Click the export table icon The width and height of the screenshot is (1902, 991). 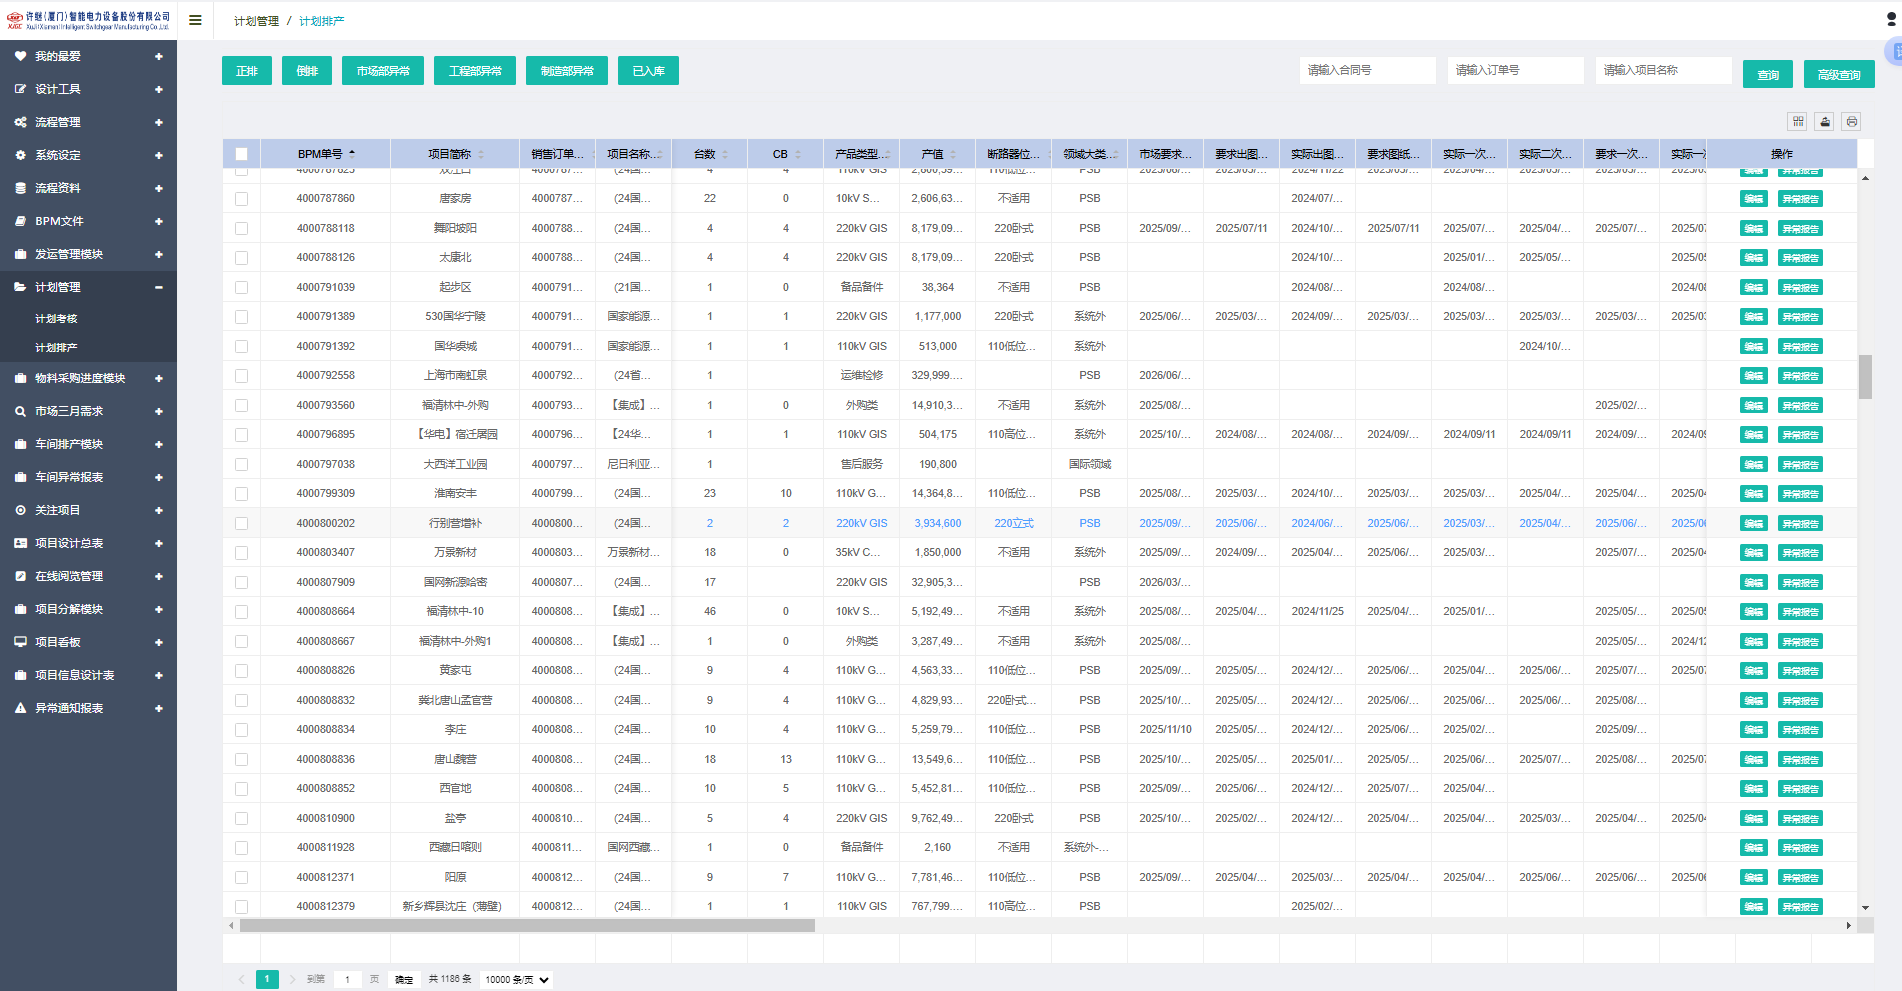coord(1825,121)
